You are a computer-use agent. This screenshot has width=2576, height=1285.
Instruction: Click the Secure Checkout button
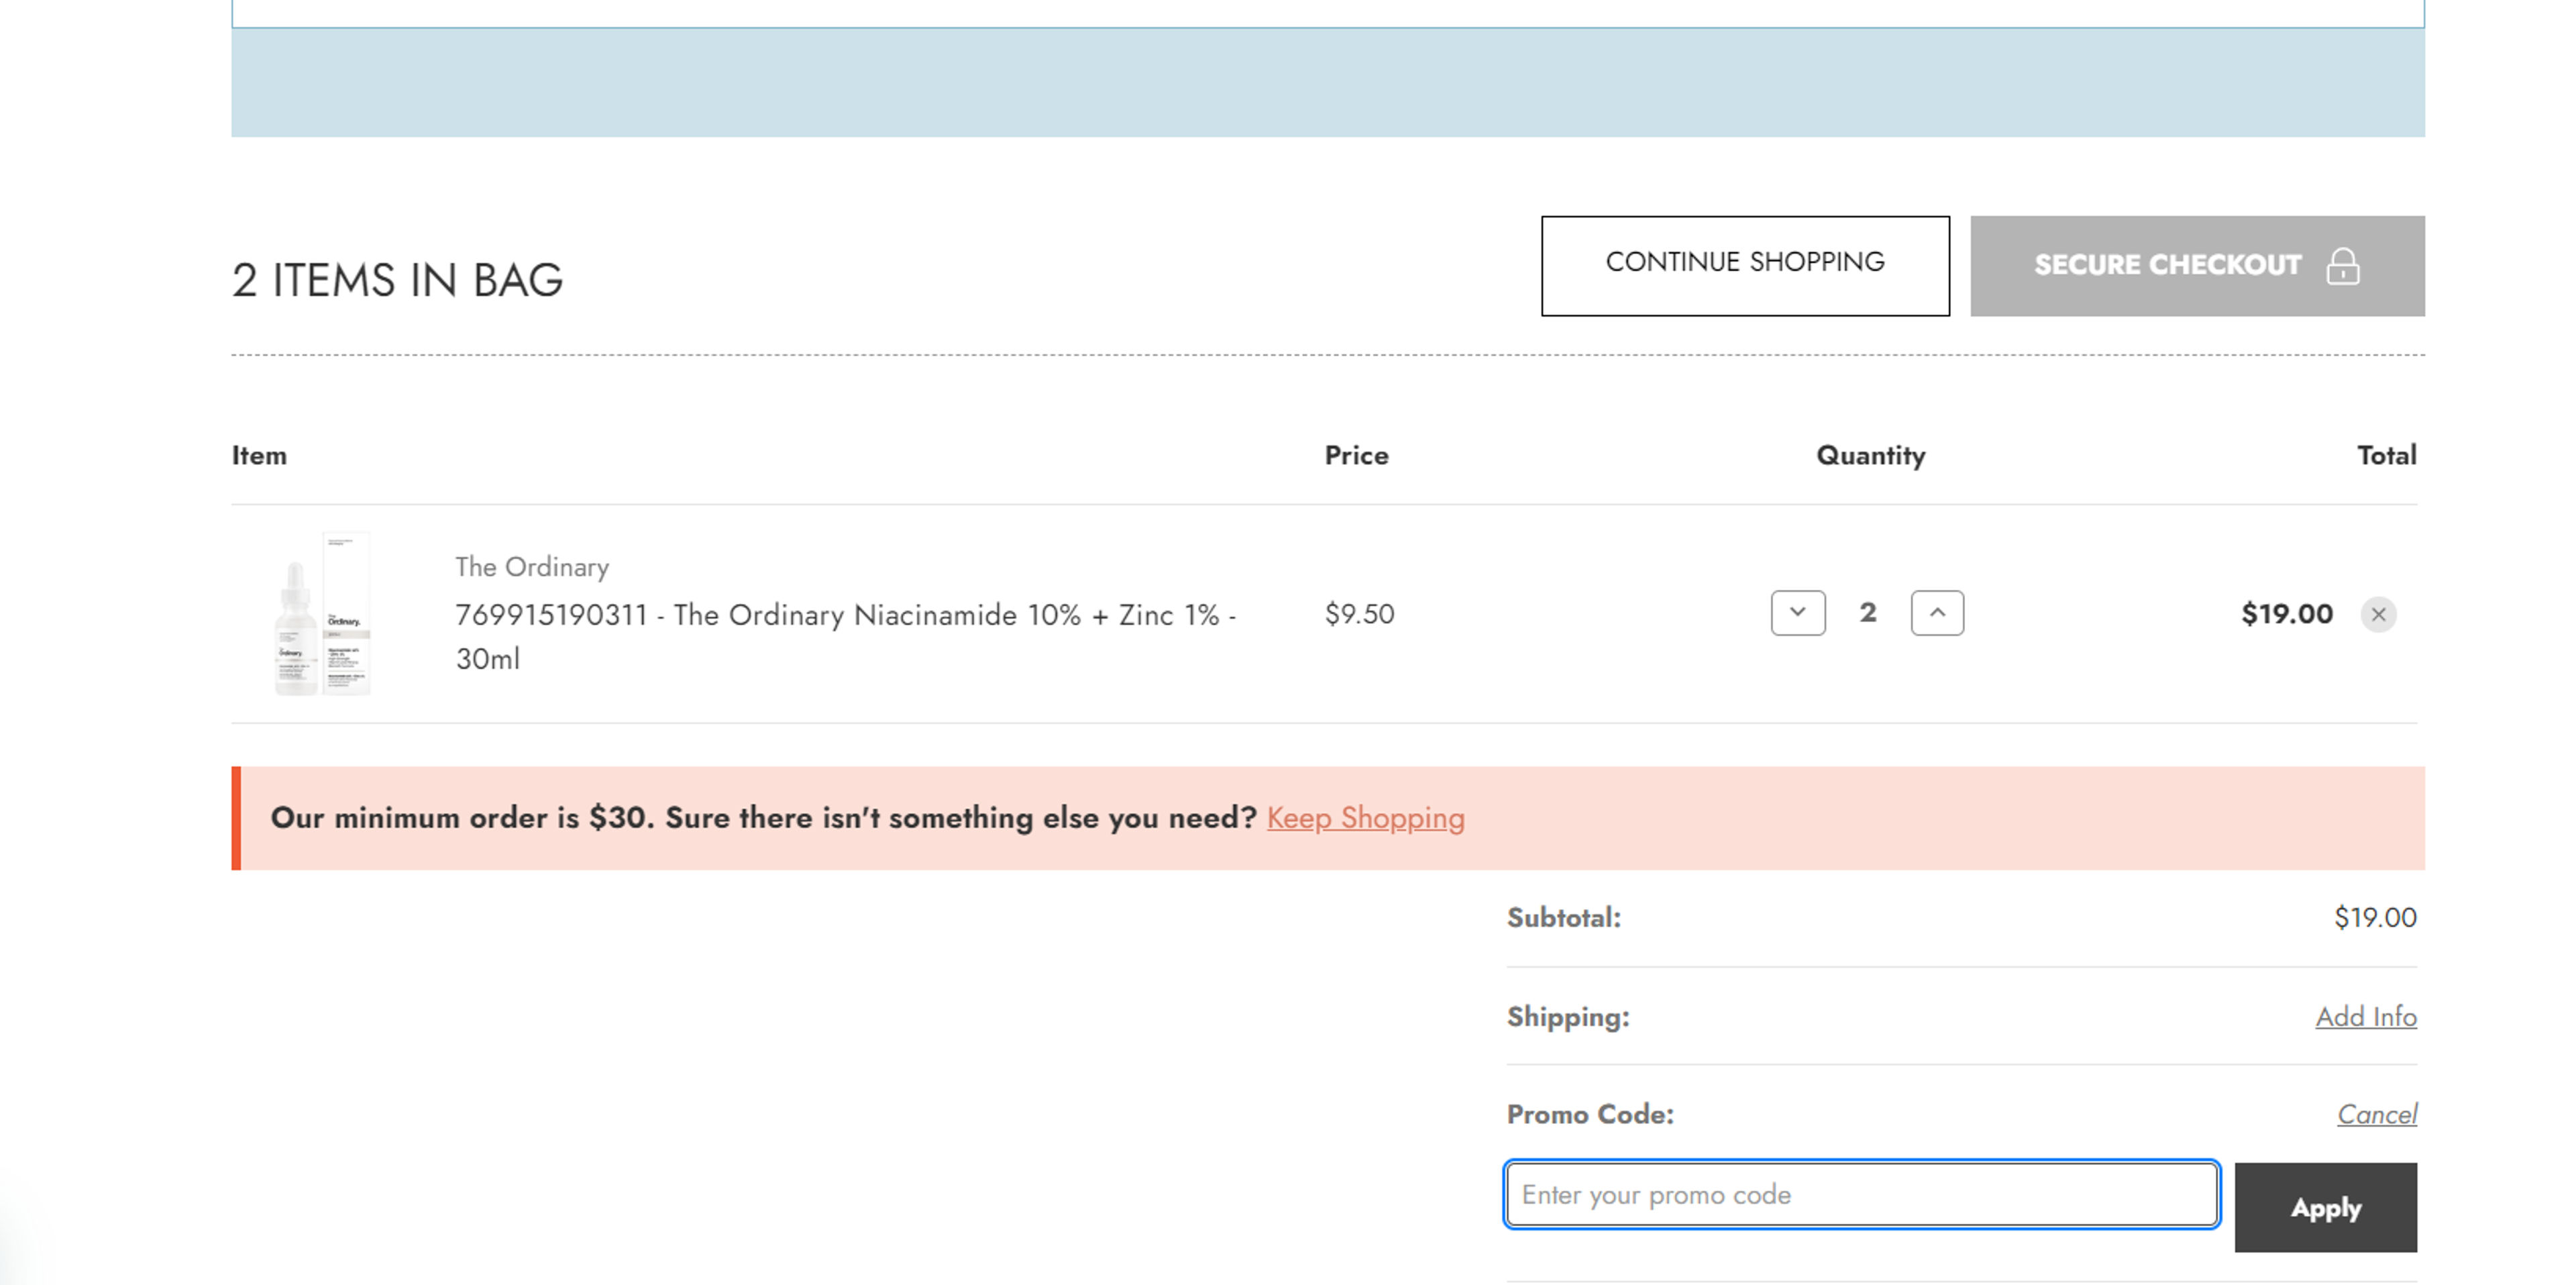point(2197,266)
